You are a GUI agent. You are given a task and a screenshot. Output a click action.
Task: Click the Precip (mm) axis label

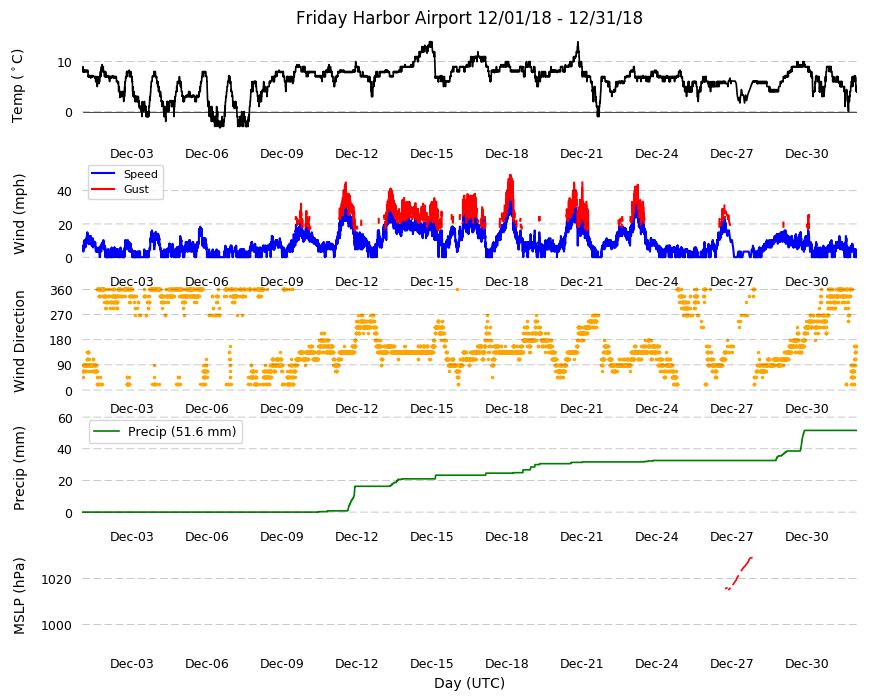[19, 468]
